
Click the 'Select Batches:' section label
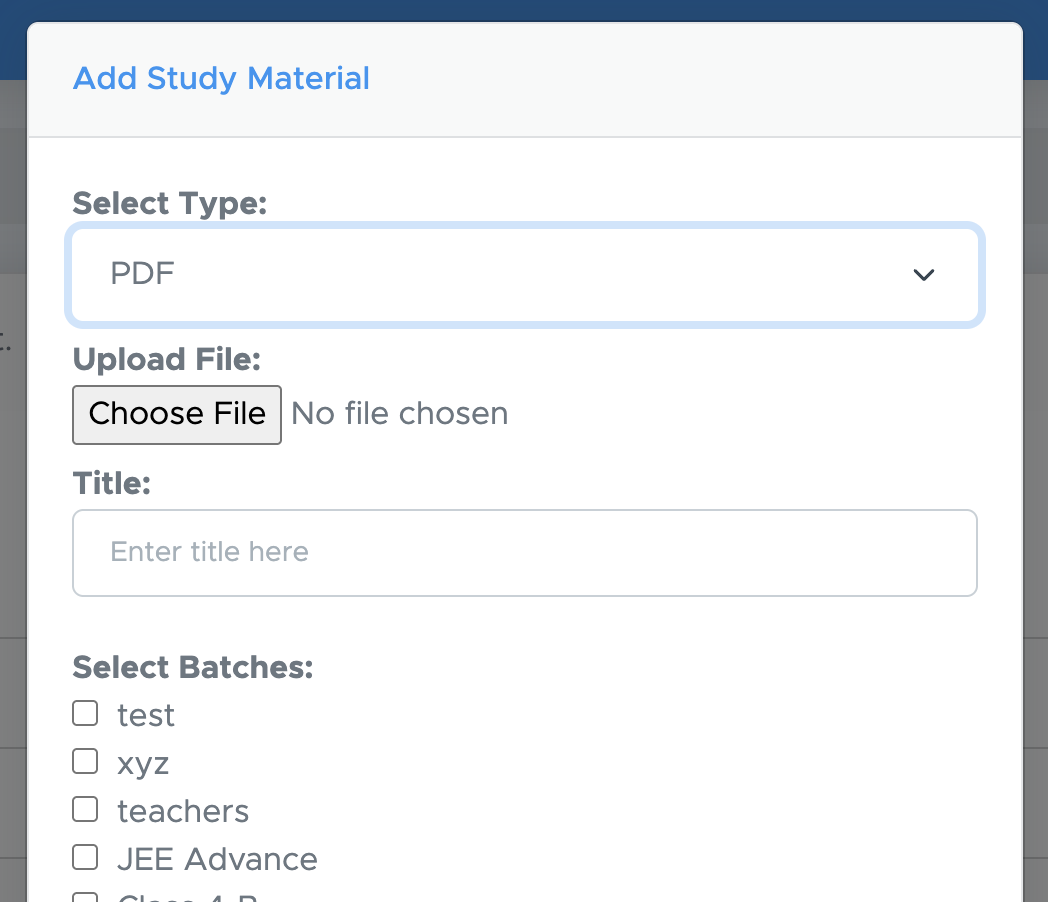point(193,667)
